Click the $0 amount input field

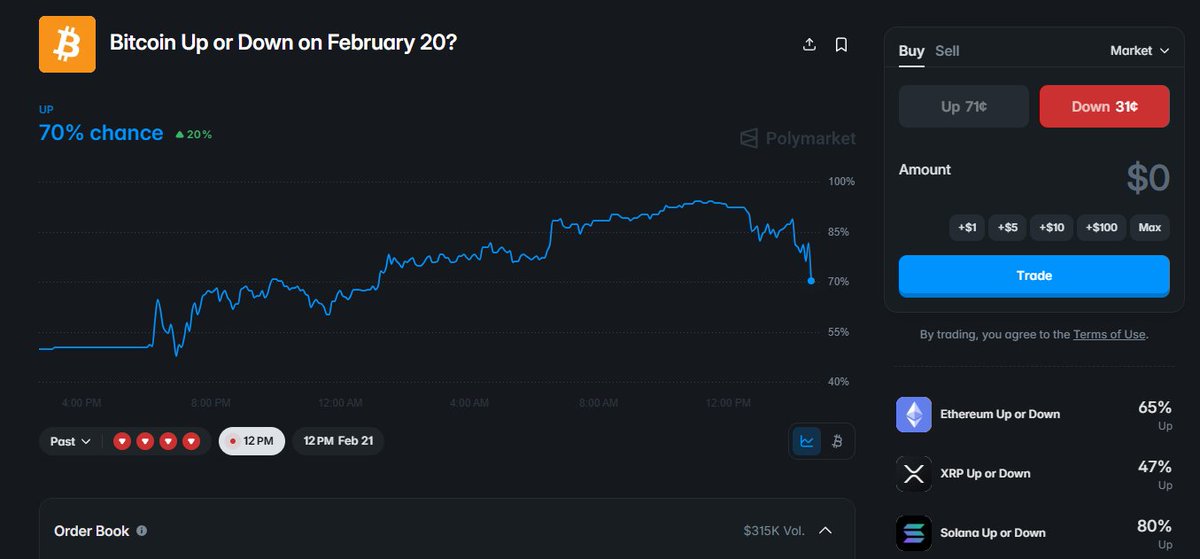click(x=1147, y=178)
